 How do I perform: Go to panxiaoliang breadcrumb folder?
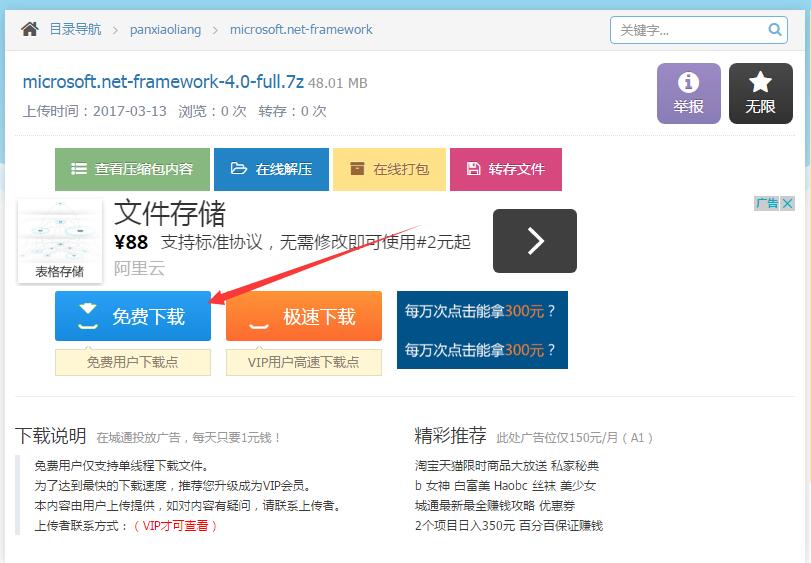[166, 29]
